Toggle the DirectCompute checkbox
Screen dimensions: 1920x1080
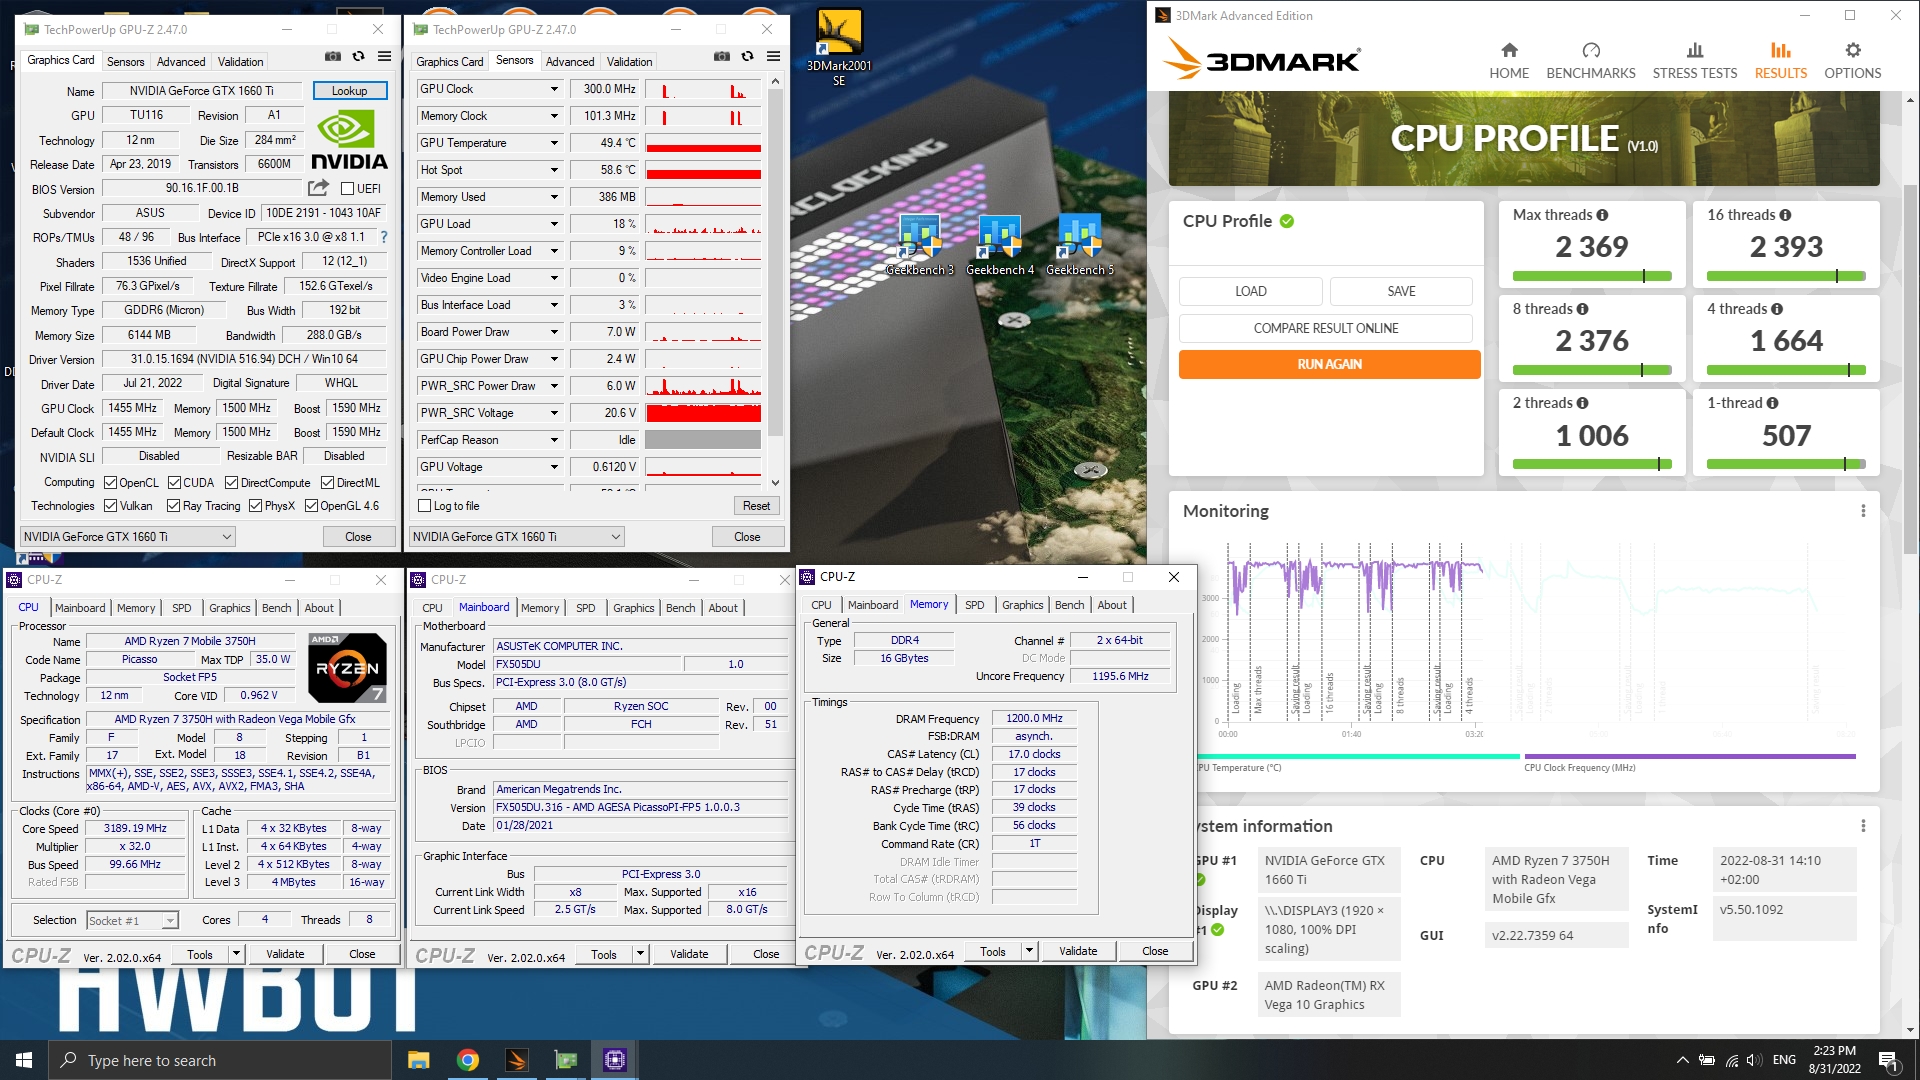pos(231,483)
